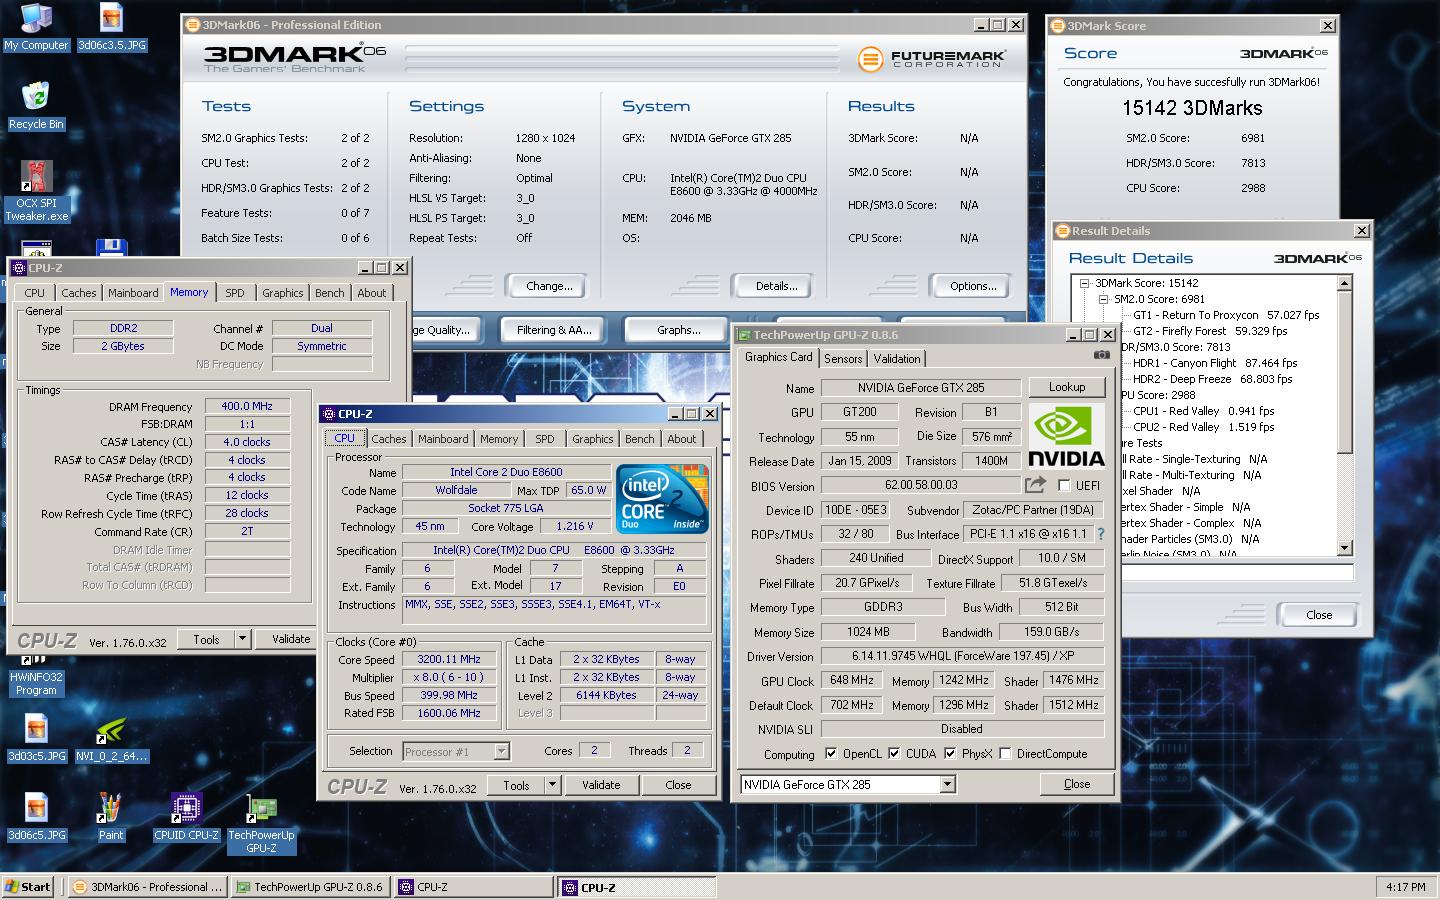Collapse the 3DMark Score: 15142 tree node
Viewport: 1440px width, 900px height.
(x=1084, y=283)
